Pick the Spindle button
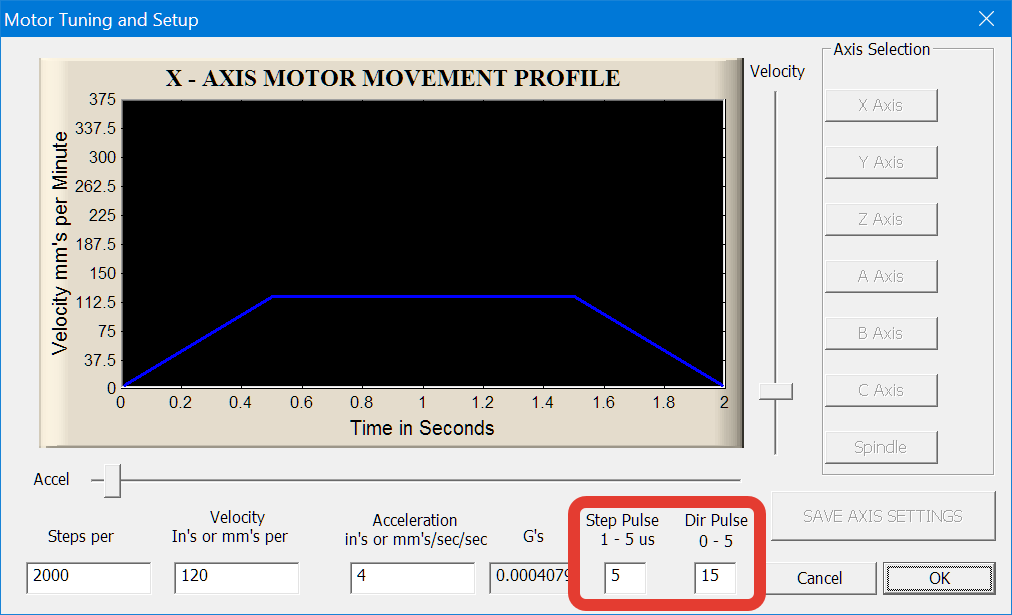The width and height of the screenshot is (1012, 615). click(x=881, y=447)
